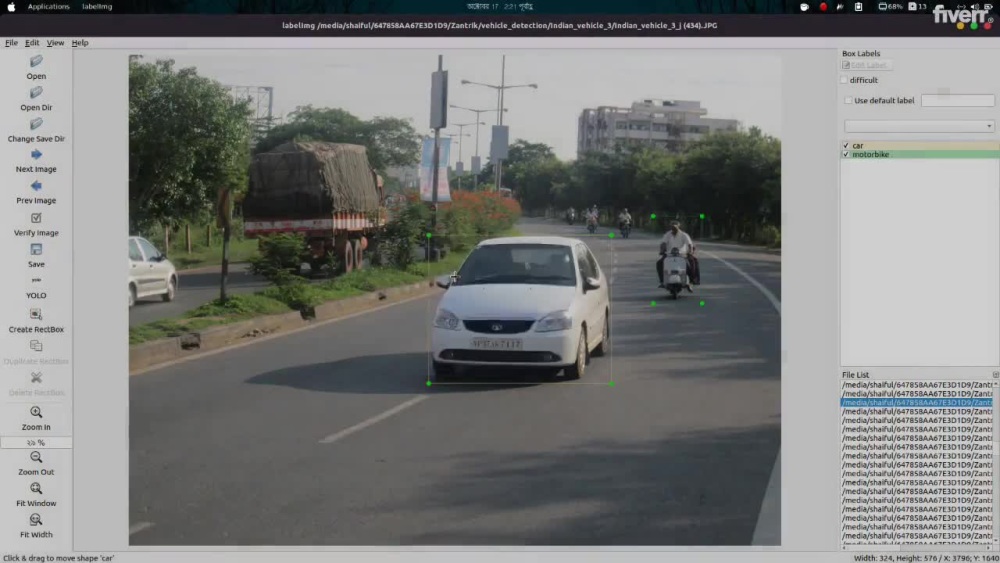The height and width of the screenshot is (563, 1000).
Task: Select the first file in File List
Action: tap(916, 384)
